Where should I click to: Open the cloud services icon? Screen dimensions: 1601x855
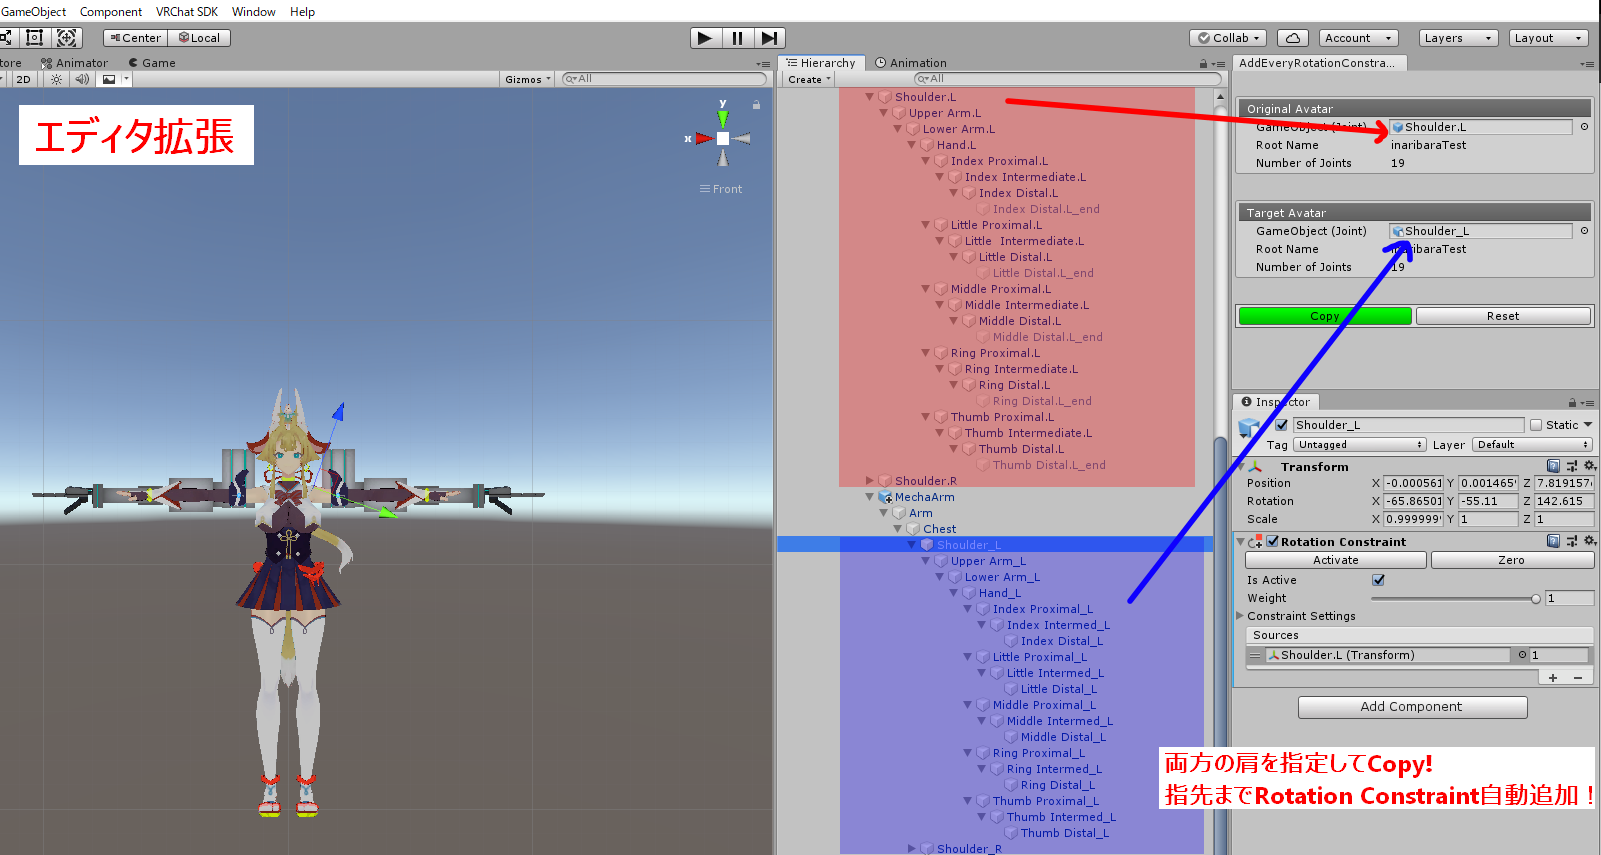1293,38
